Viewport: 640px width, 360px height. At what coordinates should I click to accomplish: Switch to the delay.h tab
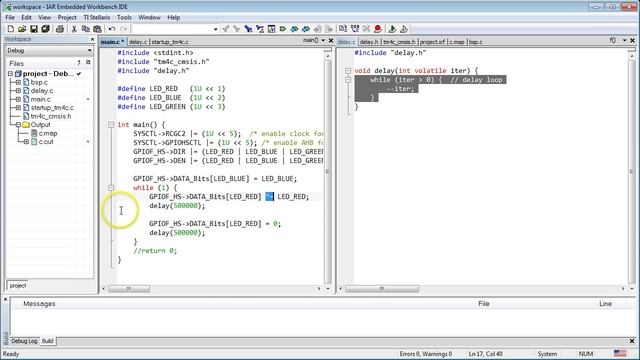pyautogui.click(x=369, y=42)
